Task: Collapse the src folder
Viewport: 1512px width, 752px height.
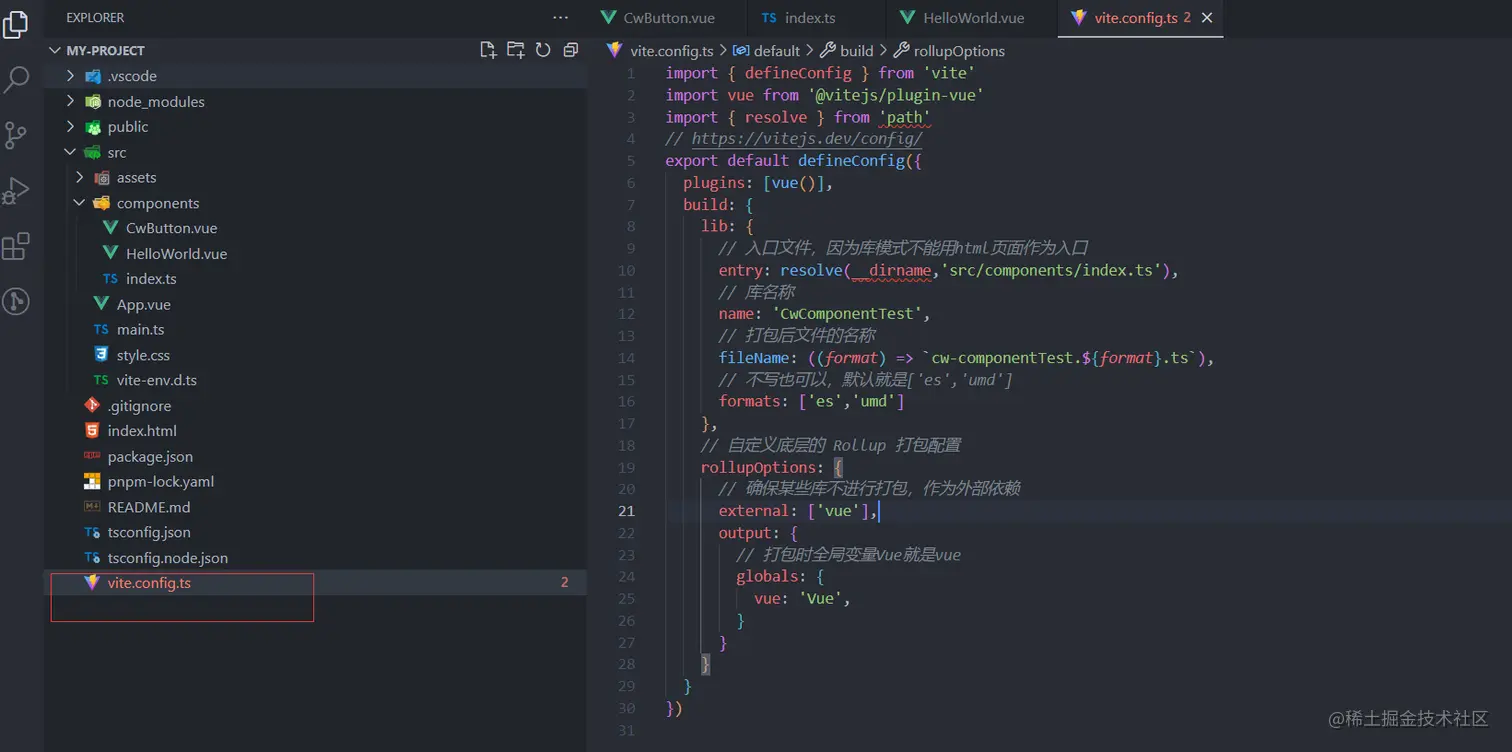Action: tap(70, 152)
